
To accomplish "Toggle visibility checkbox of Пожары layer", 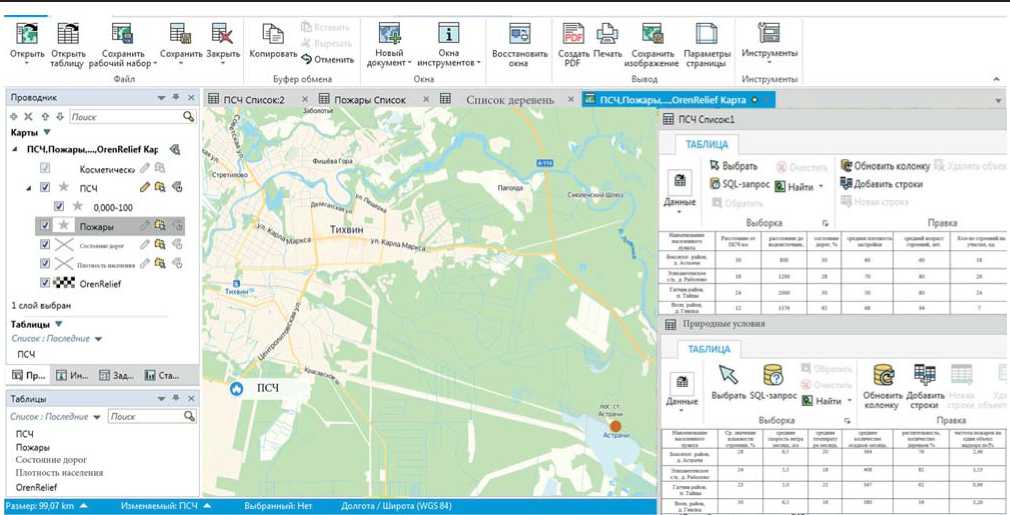I will coord(45,226).
